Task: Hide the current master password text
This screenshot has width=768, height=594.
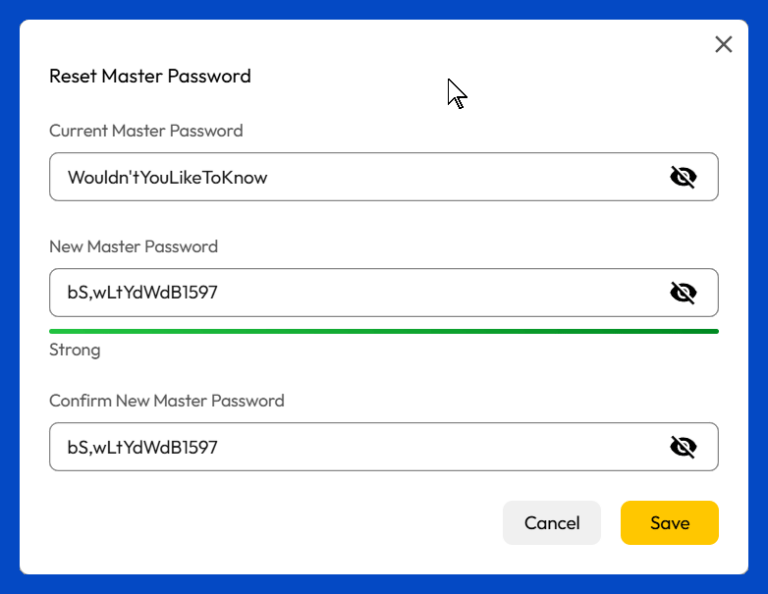Action: tap(683, 177)
